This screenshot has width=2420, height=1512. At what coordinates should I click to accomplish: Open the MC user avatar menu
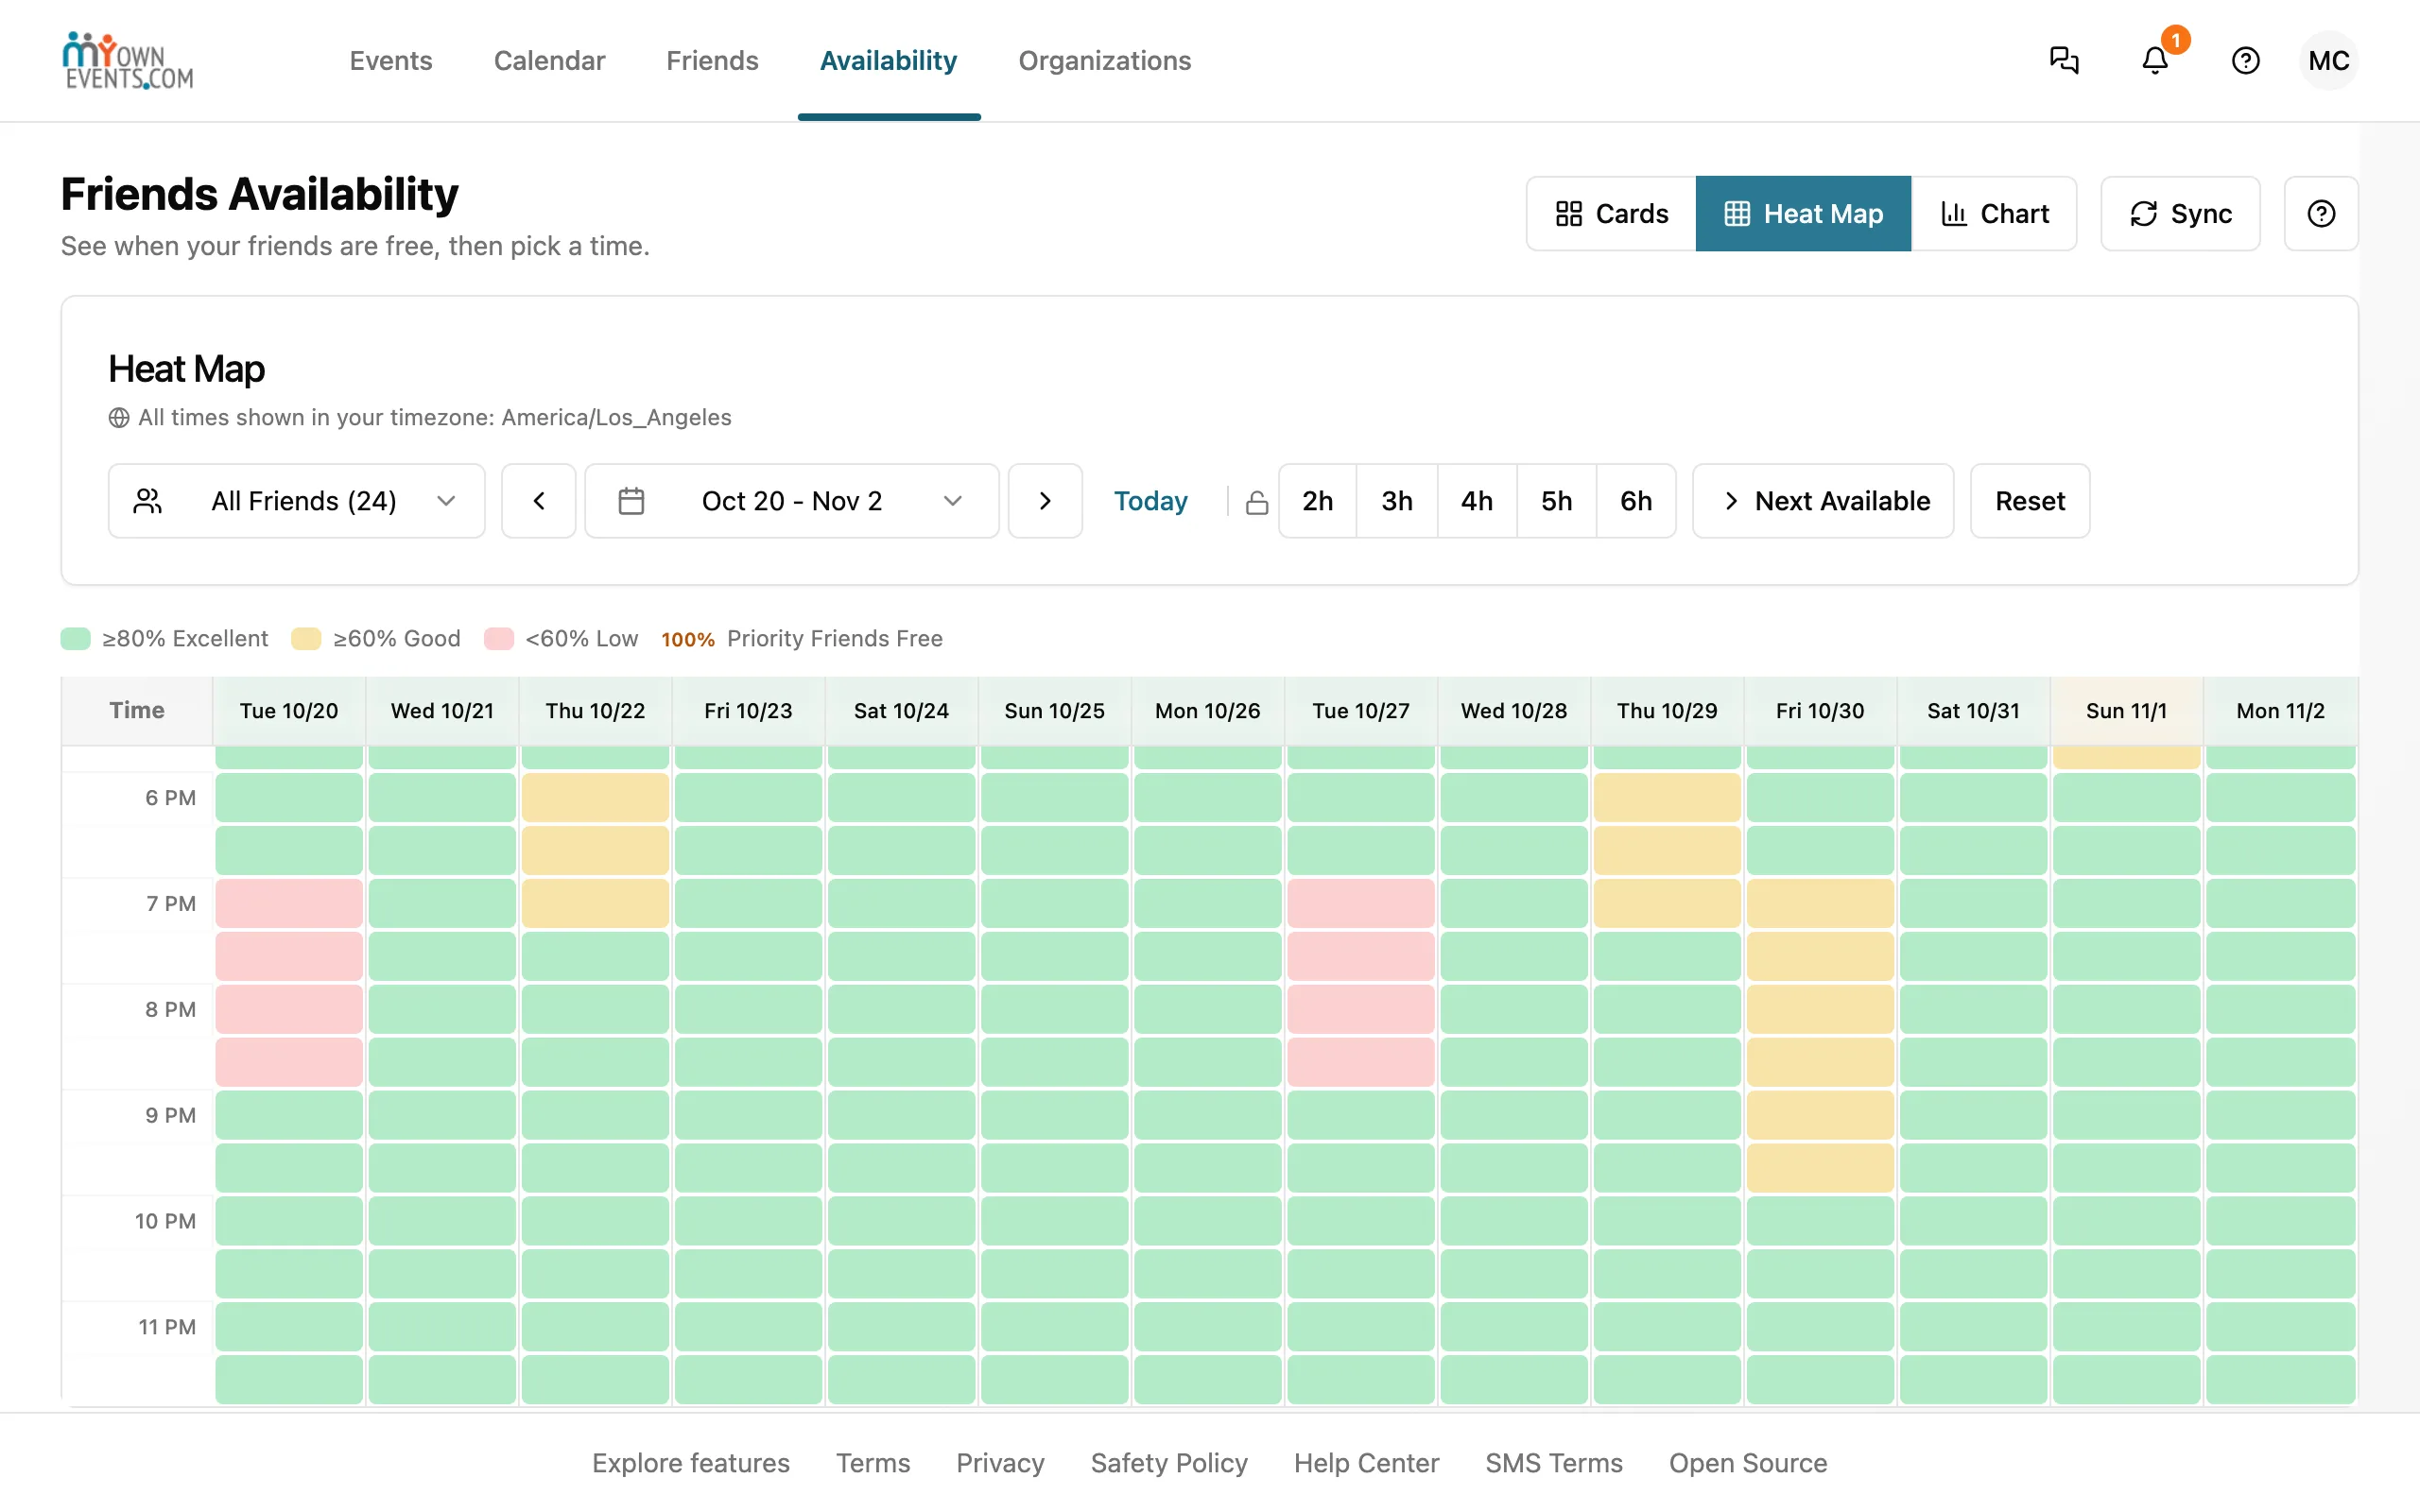click(x=2328, y=61)
